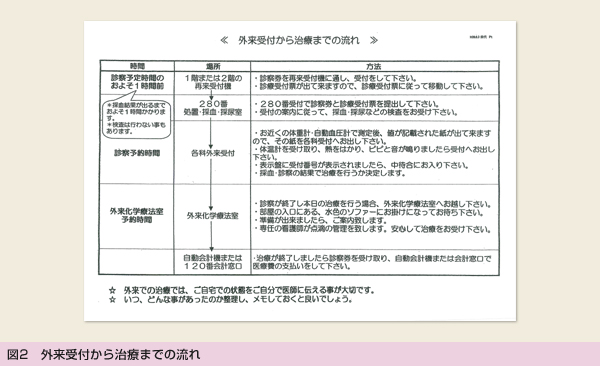Click the line 診察受付票が出て来ますので
600x366 pixels.
[369, 87]
